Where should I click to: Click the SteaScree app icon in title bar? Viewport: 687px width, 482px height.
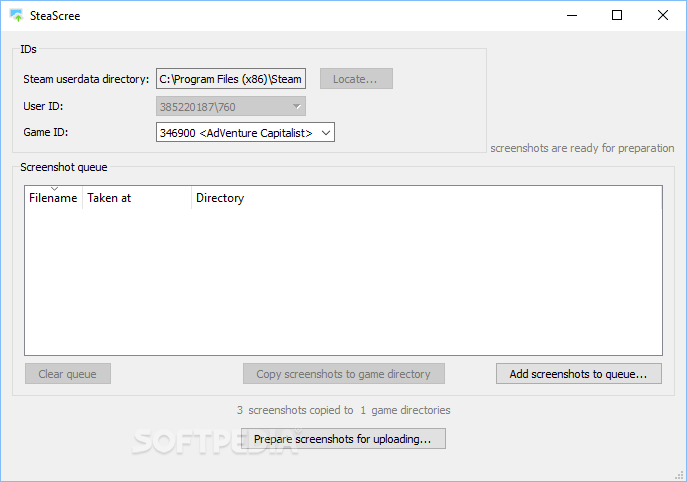pos(17,15)
